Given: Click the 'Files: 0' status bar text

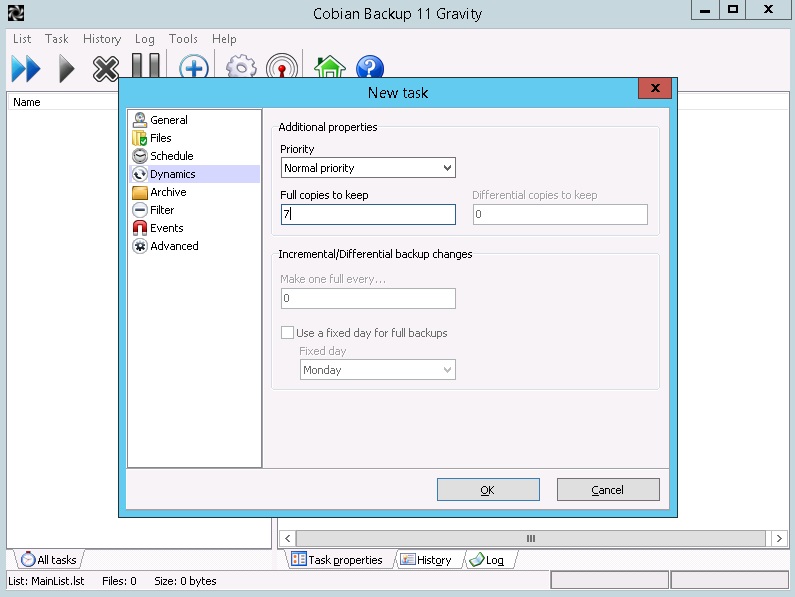Looking at the screenshot, I should 119,581.
